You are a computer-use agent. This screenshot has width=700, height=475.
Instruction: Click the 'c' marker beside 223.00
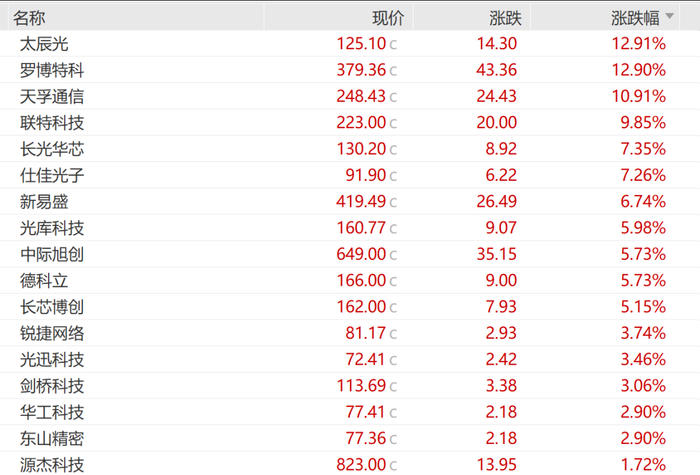point(393,123)
